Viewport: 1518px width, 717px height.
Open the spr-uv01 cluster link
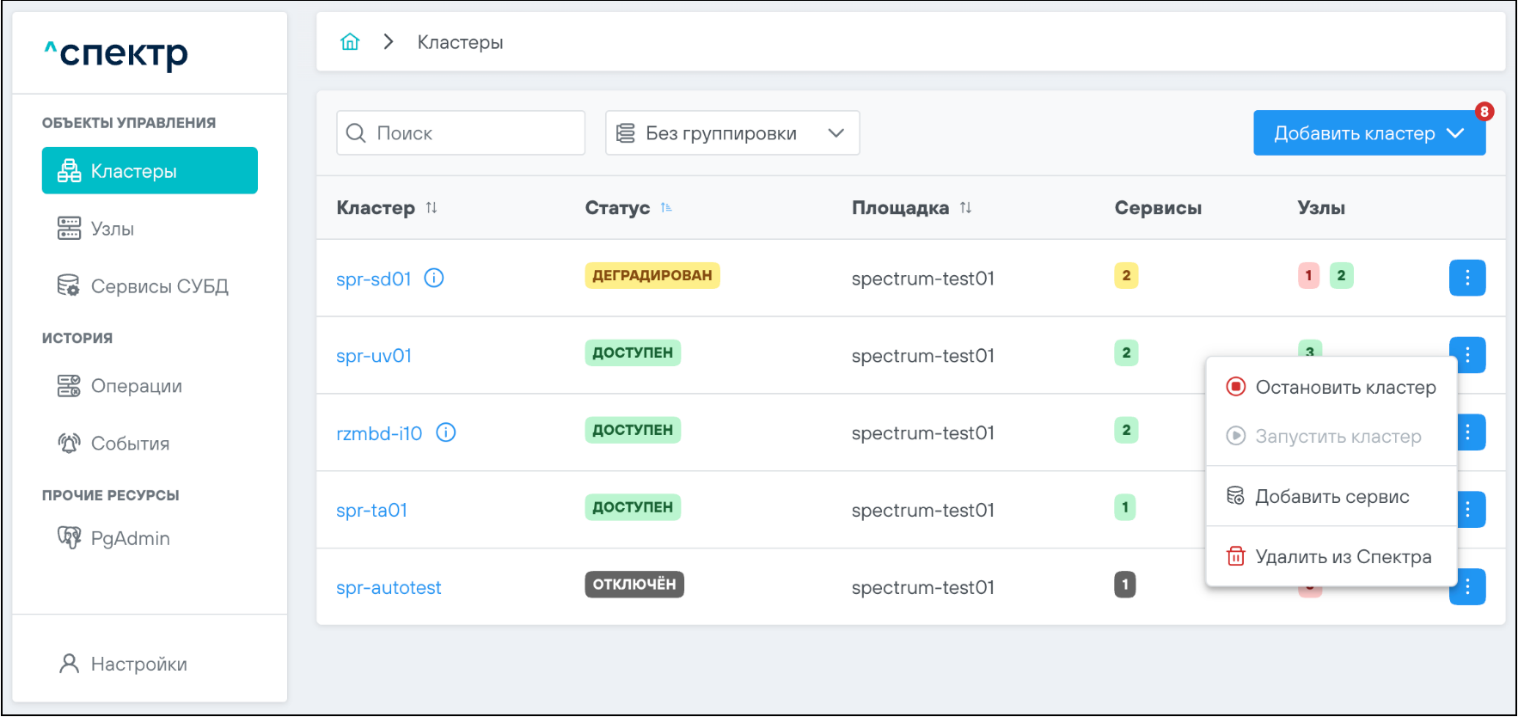tap(374, 356)
